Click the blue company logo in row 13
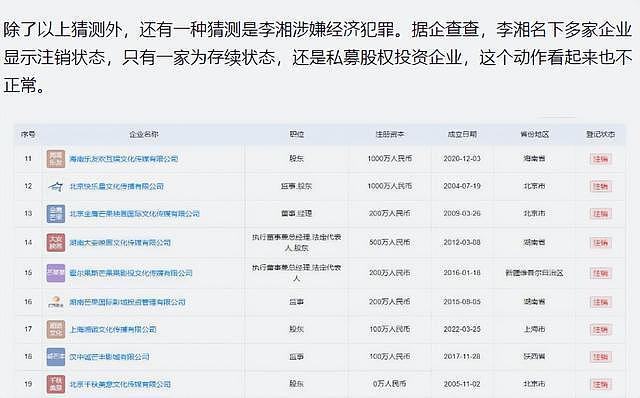640x398 pixels. pos(56,214)
